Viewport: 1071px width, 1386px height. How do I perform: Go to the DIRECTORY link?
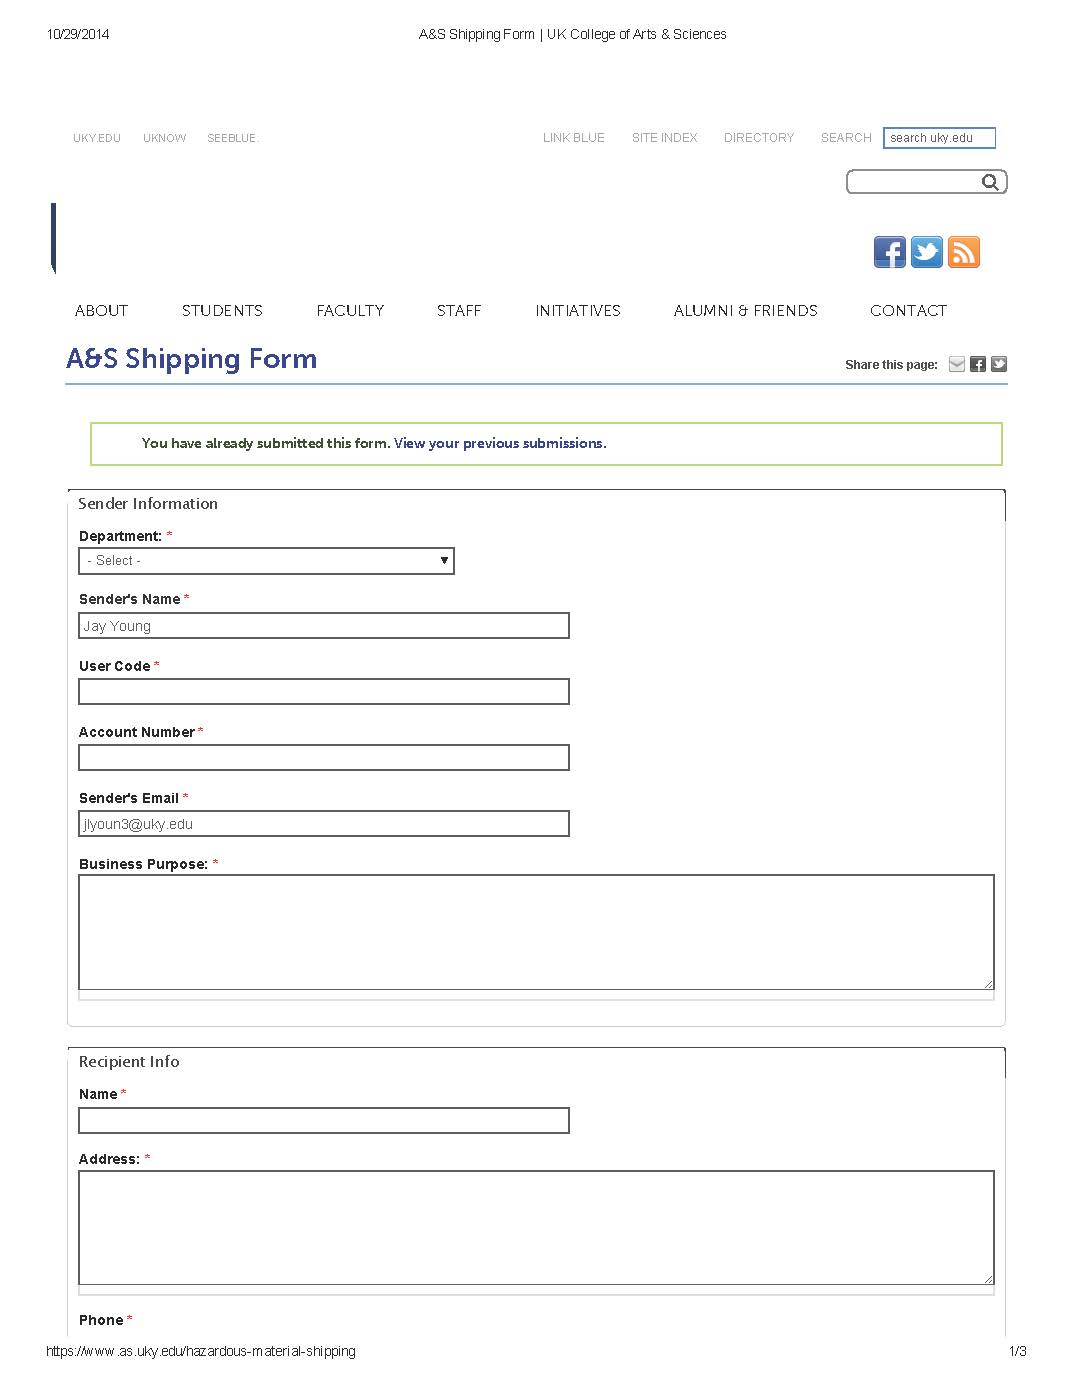tap(759, 138)
